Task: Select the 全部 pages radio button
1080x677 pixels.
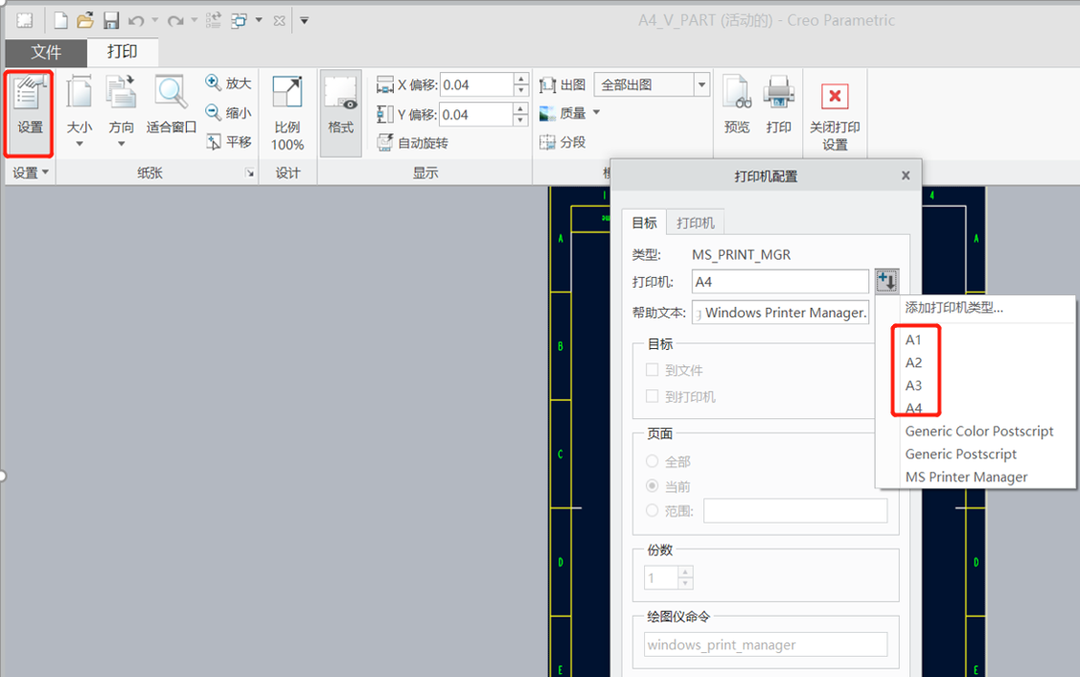Action: tap(652, 461)
